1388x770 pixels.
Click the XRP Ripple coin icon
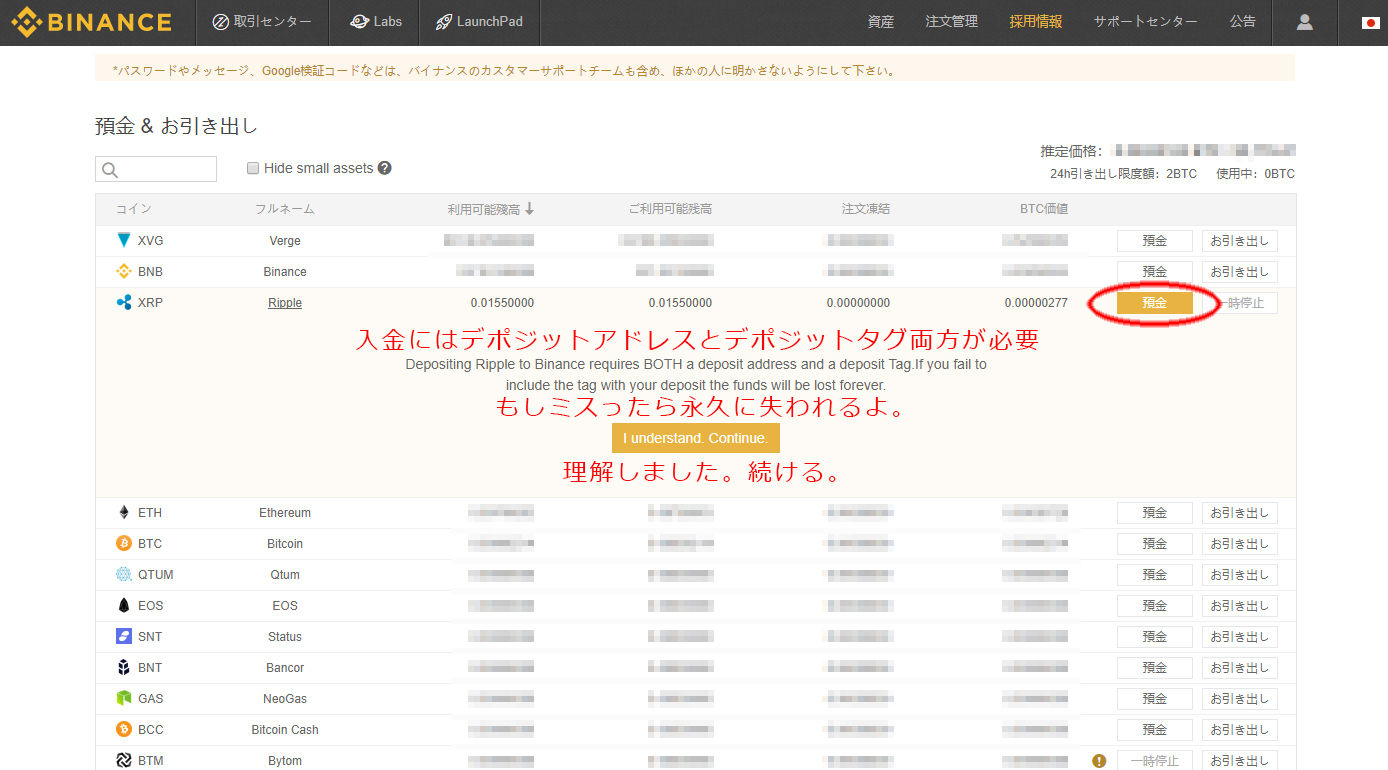(x=124, y=302)
